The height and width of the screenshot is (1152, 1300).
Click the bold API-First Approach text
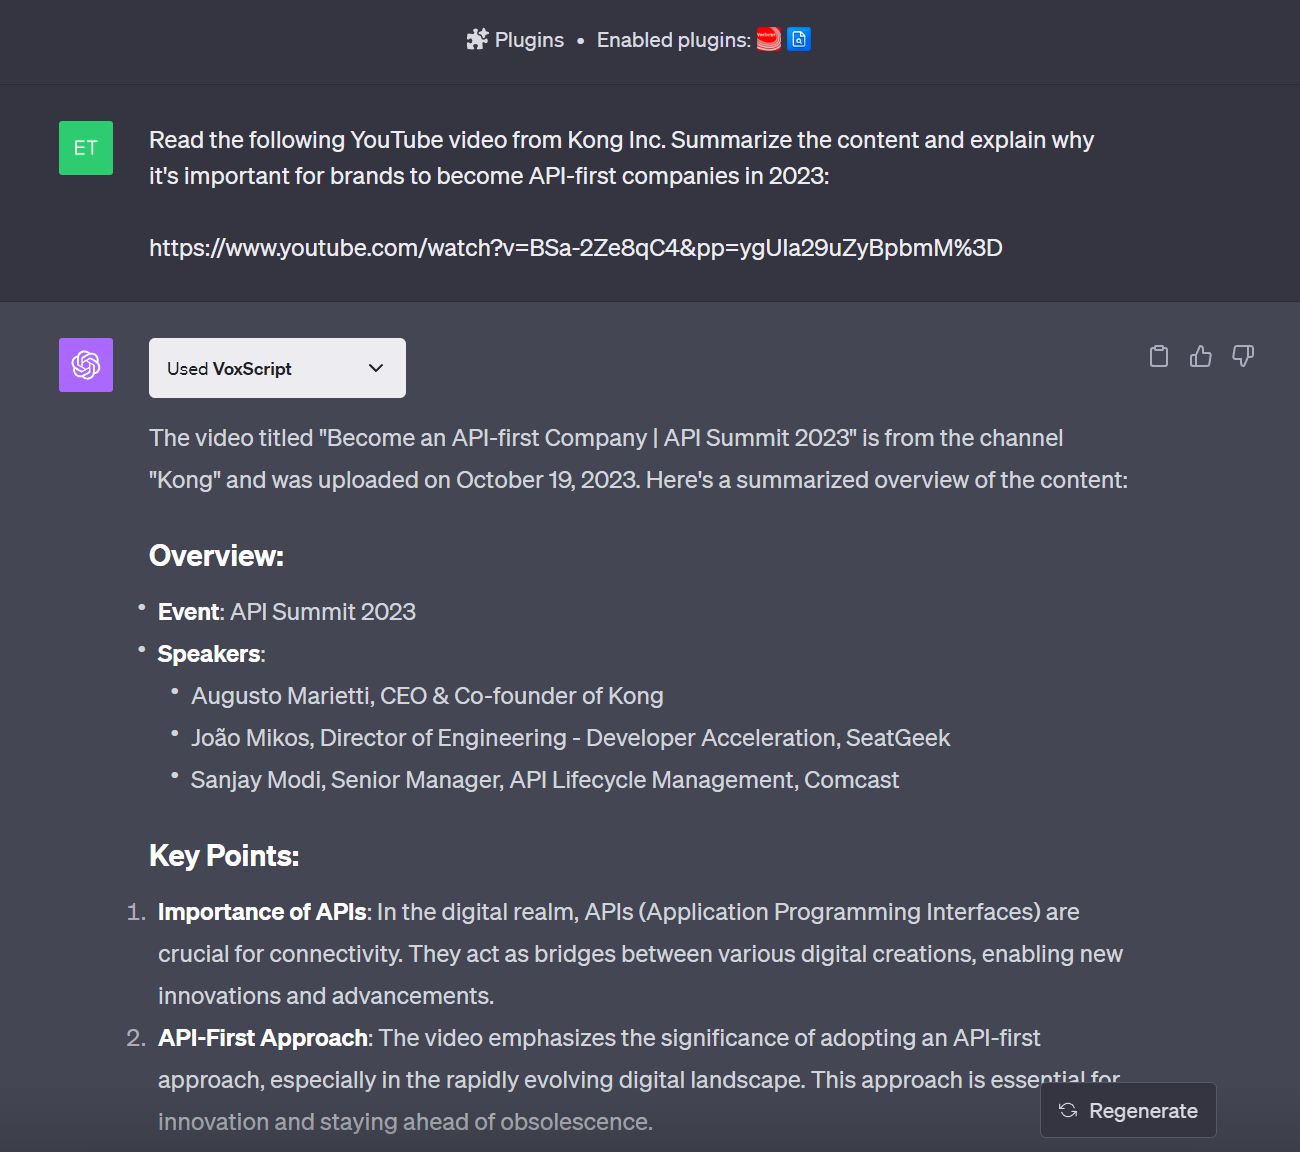(x=262, y=1038)
